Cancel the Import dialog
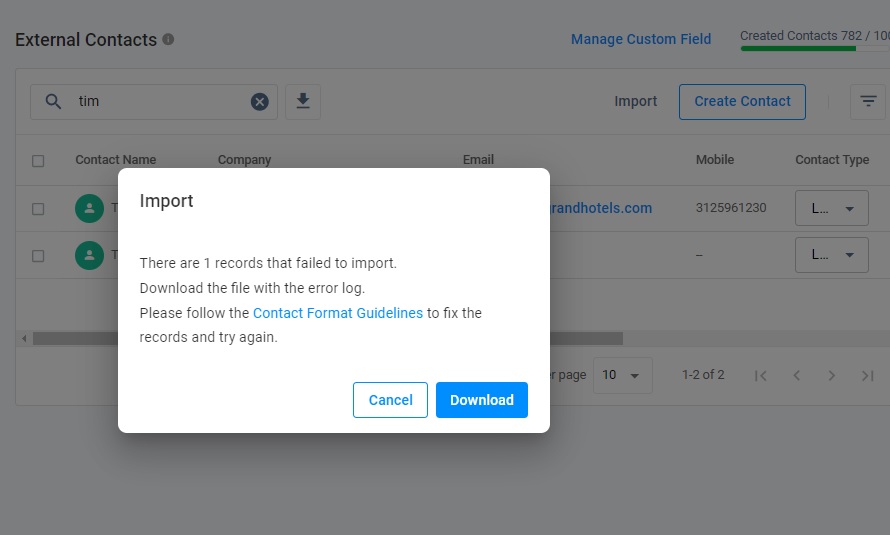 pyautogui.click(x=390, y=400)
